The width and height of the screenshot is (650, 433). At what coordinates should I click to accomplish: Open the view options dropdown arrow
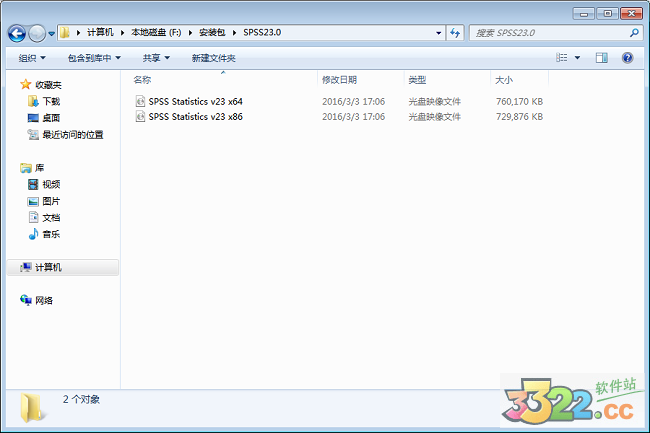tap(577, 58)
